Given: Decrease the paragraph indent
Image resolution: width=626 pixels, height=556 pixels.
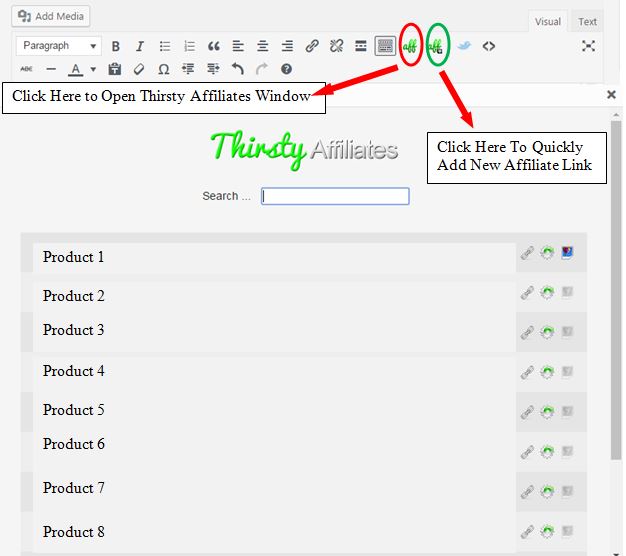Looking at the screenshot, I should (188, 69).
